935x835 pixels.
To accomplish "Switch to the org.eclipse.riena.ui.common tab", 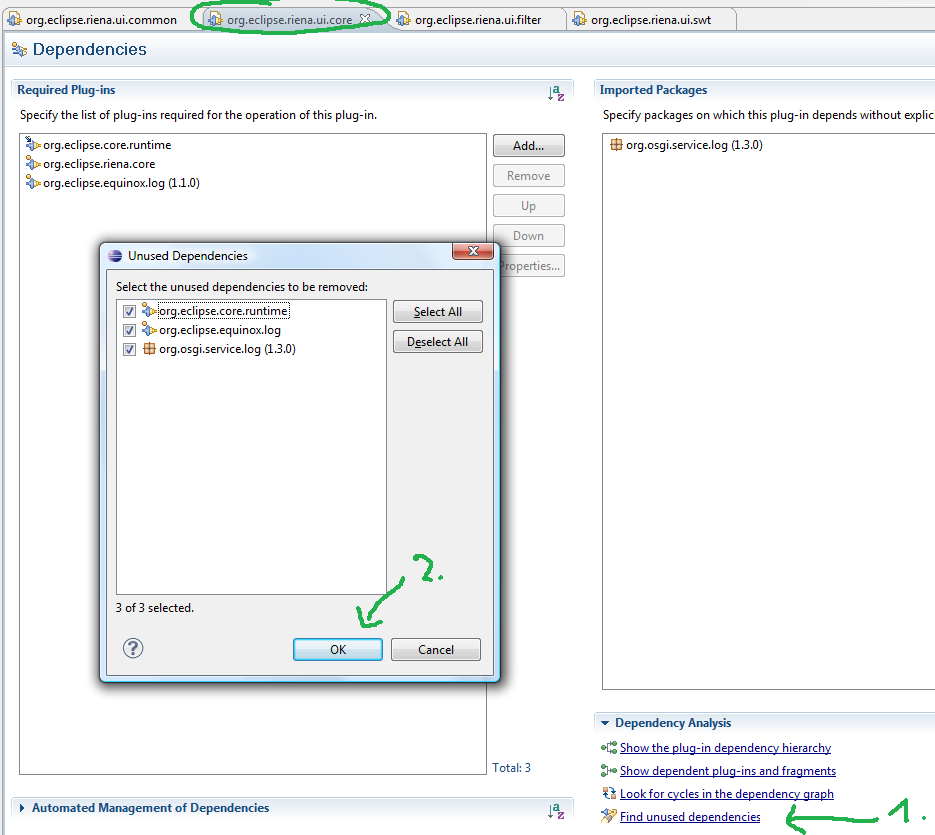I will click(101, 20).
